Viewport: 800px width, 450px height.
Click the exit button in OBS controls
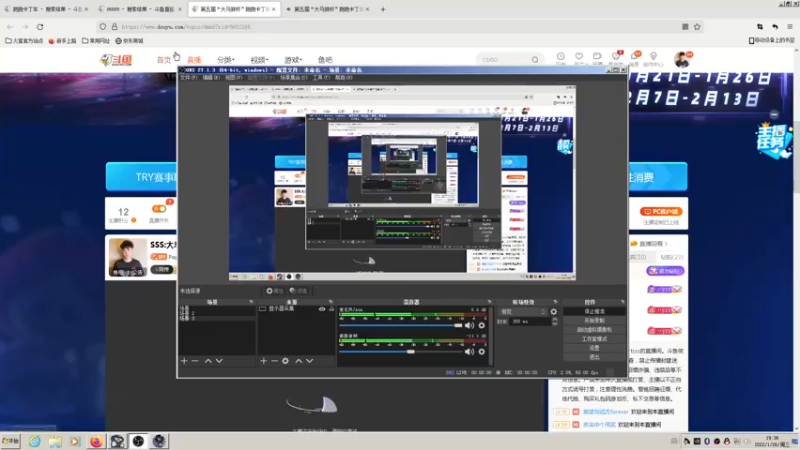click(594, 357)
